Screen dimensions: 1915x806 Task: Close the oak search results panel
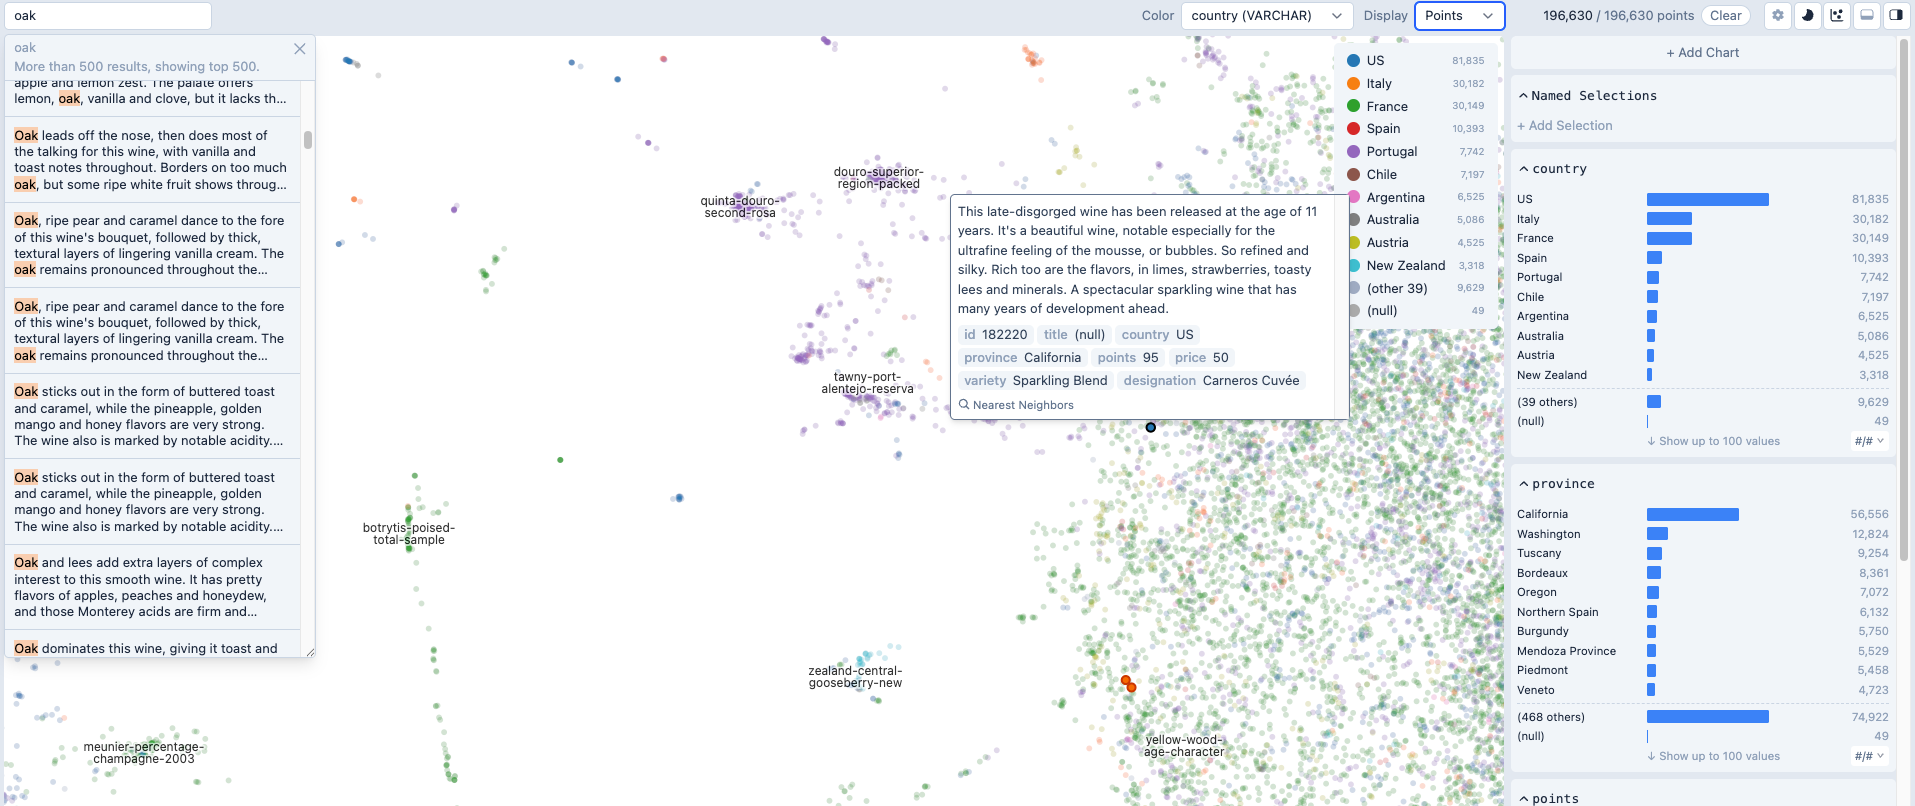(x=299, y=48)
